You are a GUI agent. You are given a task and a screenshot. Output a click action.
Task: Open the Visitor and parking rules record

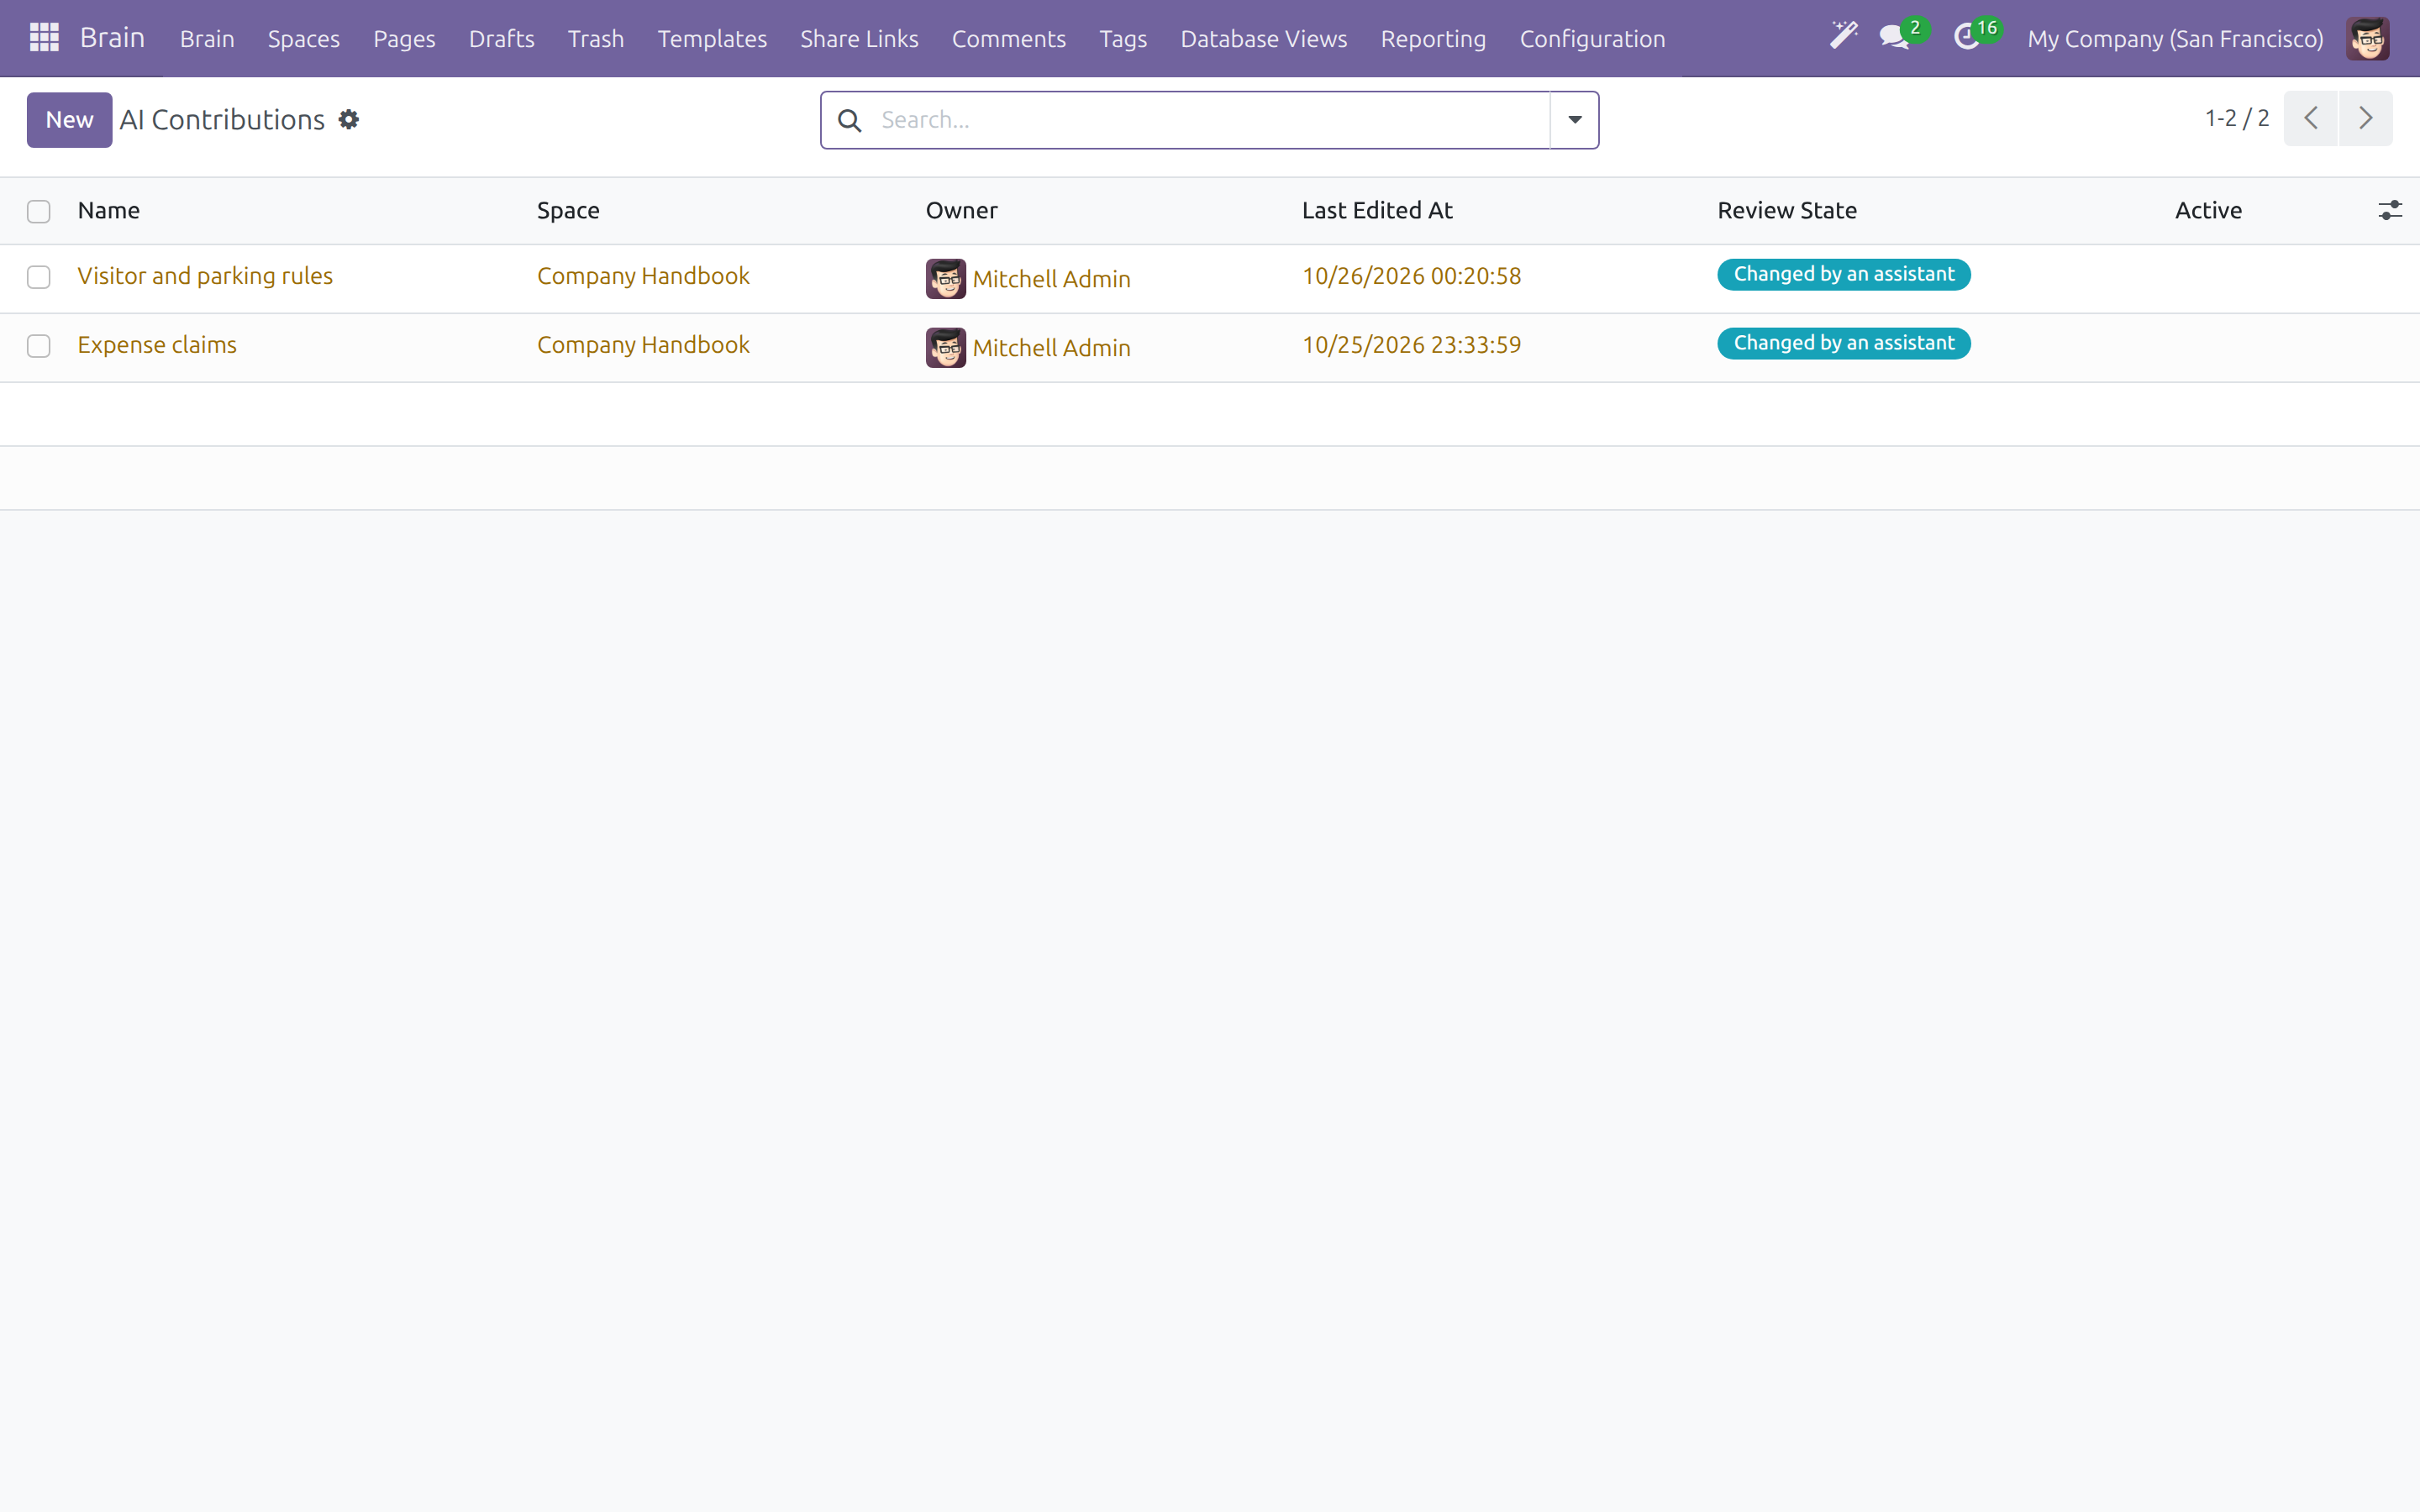pos(205,276)
